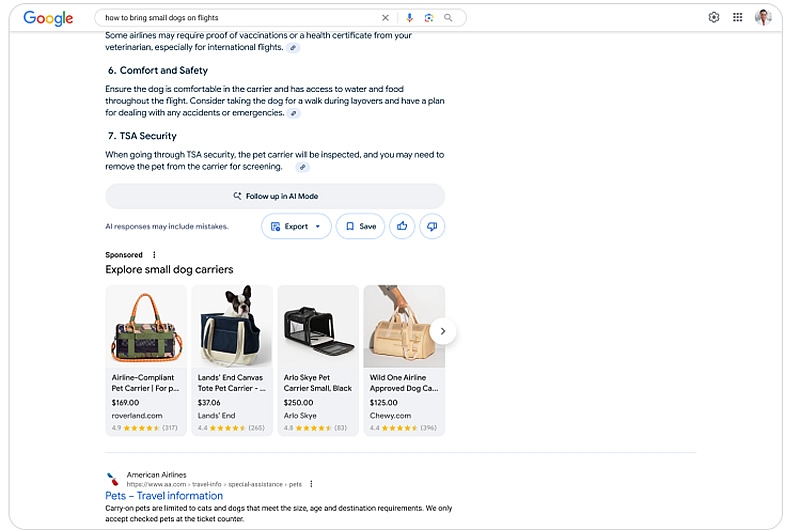Open the account profile avatar
This screenshot has width=800, height=530.
[763, 17]
